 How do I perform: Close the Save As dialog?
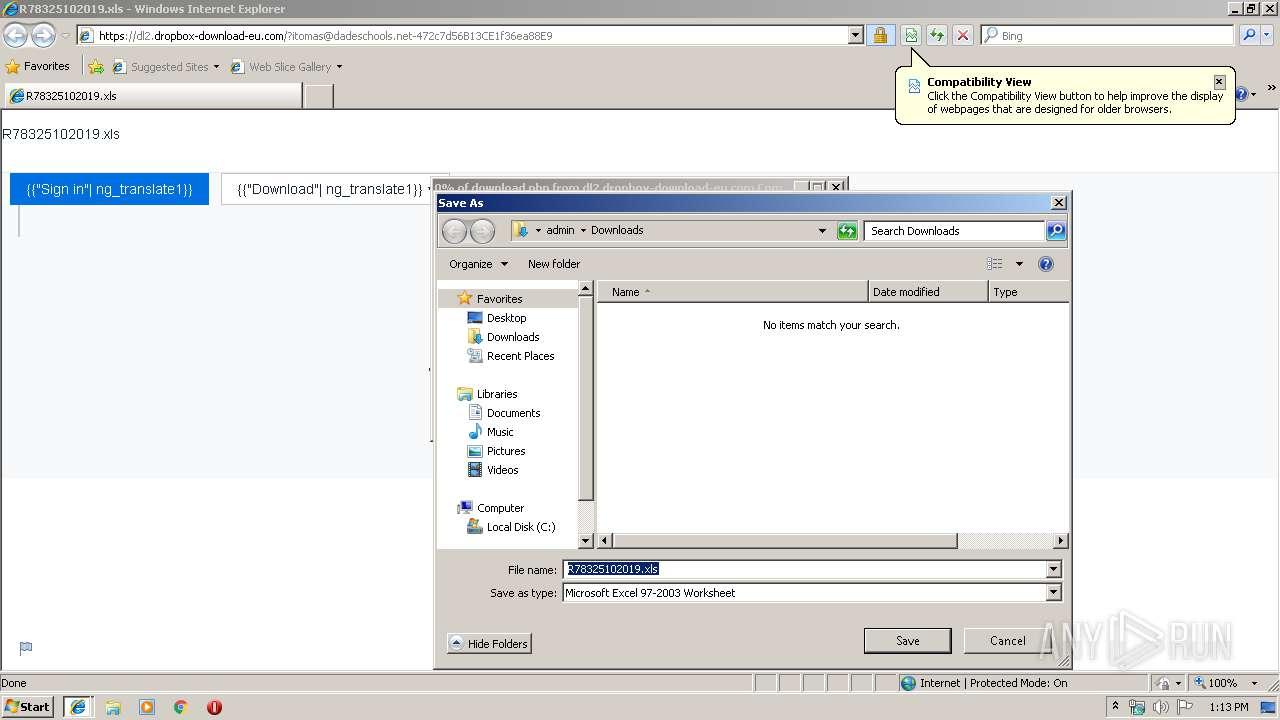[x=1059, y=203]
